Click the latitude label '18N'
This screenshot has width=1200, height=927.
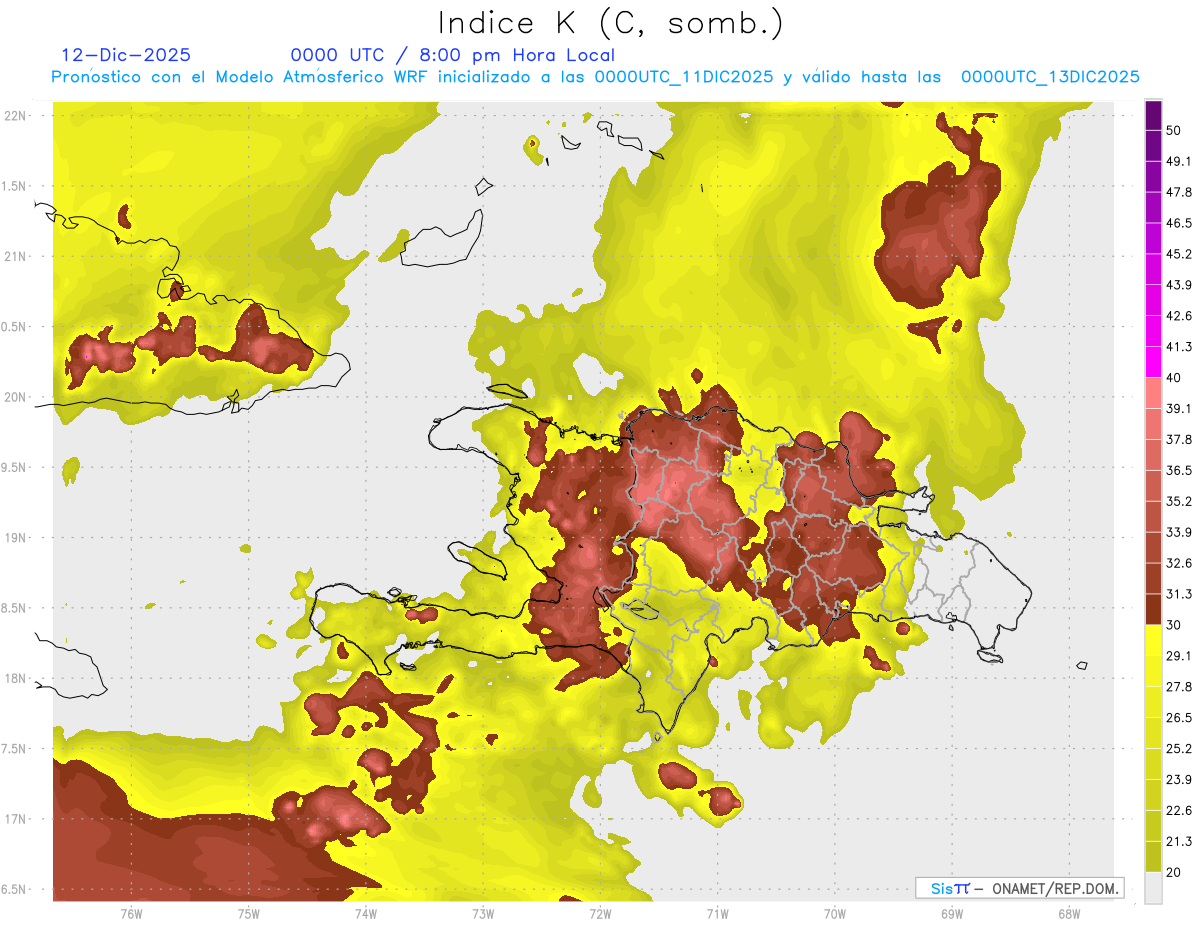pos(15,678)
